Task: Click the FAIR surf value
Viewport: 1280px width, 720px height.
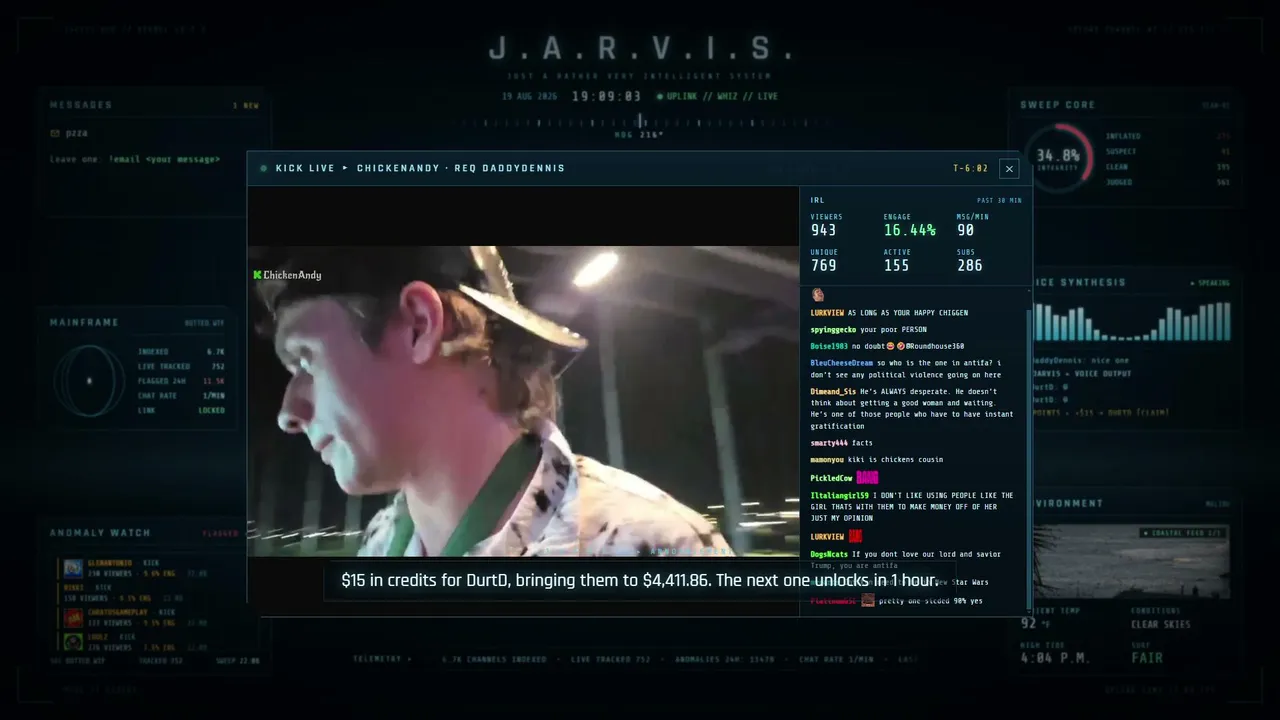Action: (1148, 658)
